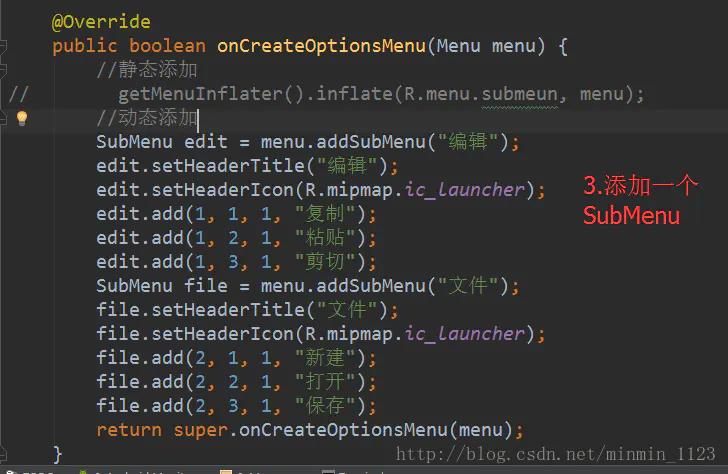Click the 'Menu menu' parameter in the signature
The height and width of the screenshot is (474, 728).
tap(485, 46)
